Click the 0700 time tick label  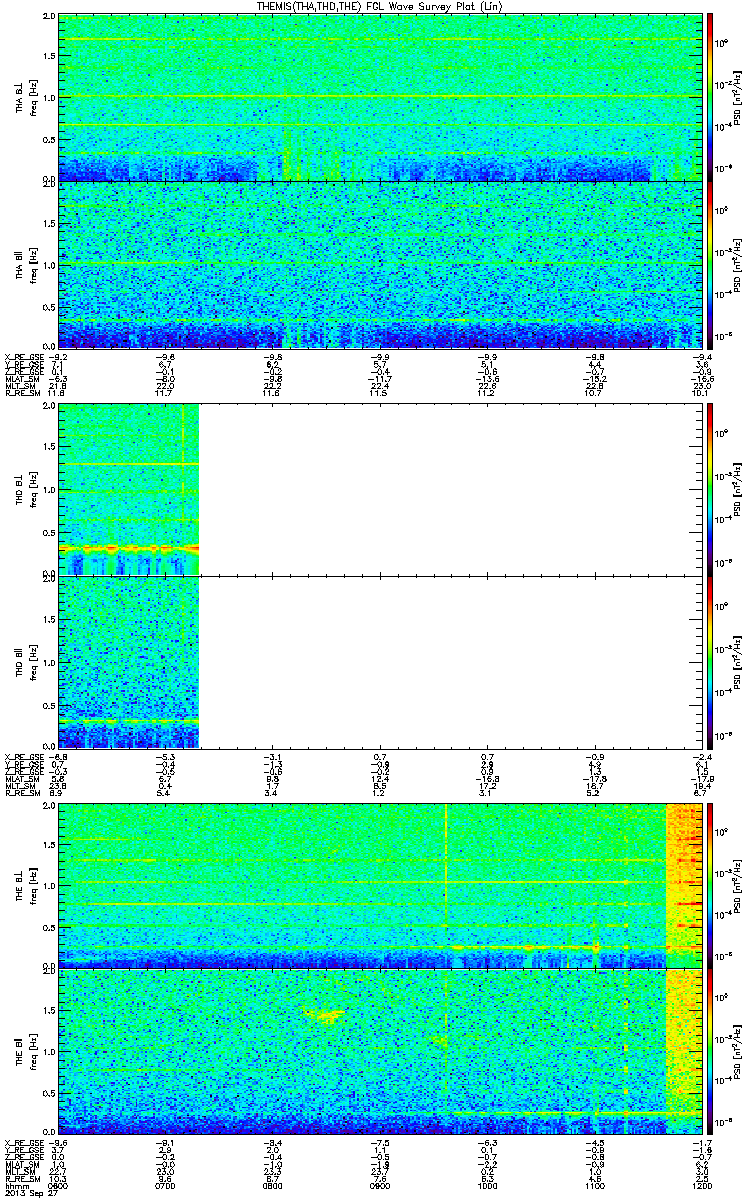coord(166,1185)
